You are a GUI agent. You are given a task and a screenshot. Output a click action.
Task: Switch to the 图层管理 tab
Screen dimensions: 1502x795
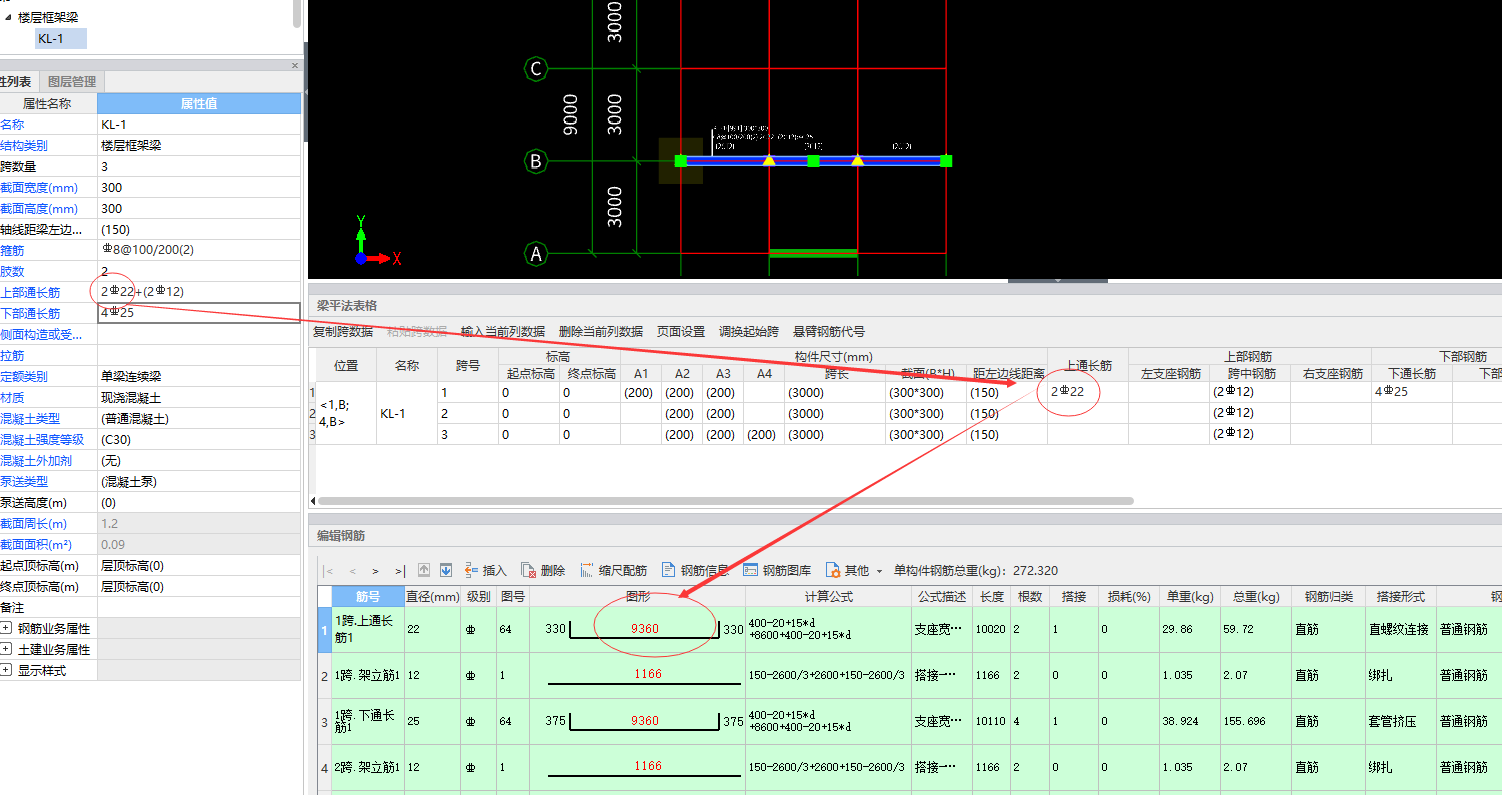(x=72, y=82)
